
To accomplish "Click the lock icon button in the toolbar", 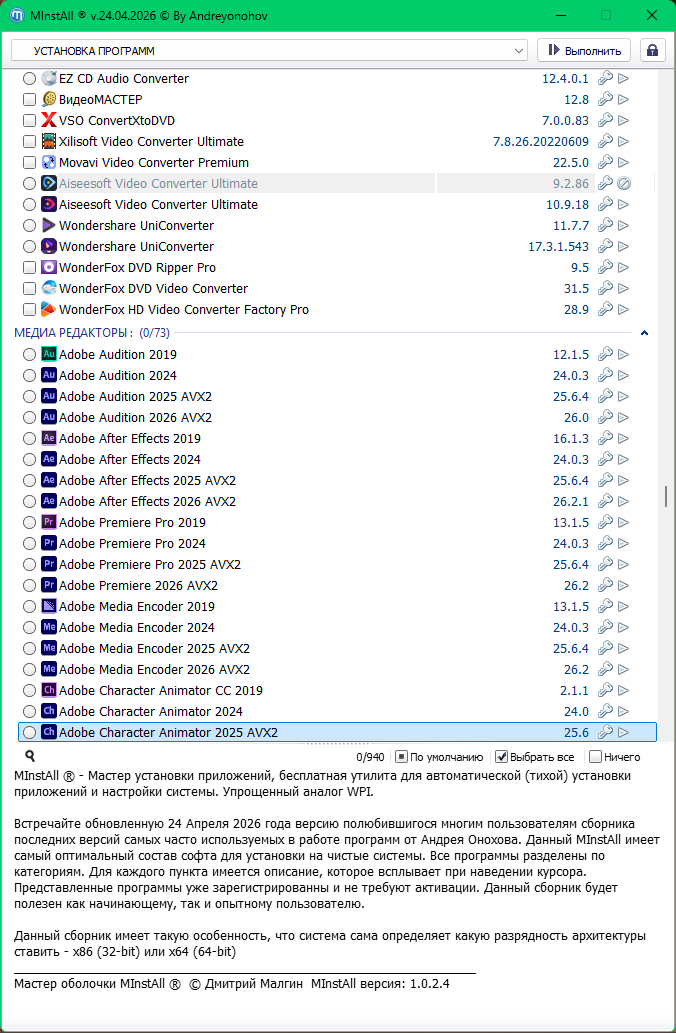I will (x=652, y=50).
